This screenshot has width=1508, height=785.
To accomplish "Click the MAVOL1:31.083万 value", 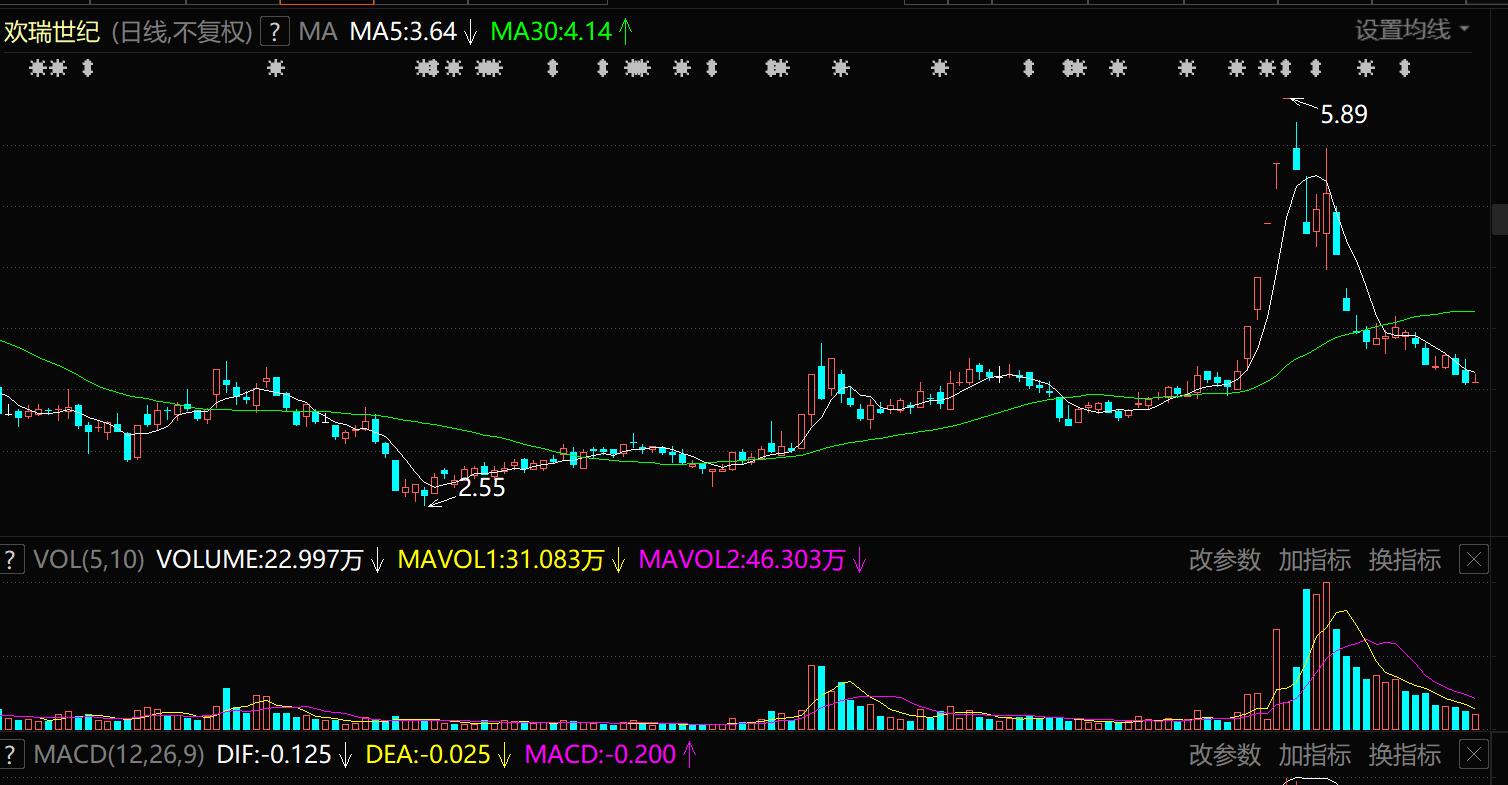I will click(501, 560).
